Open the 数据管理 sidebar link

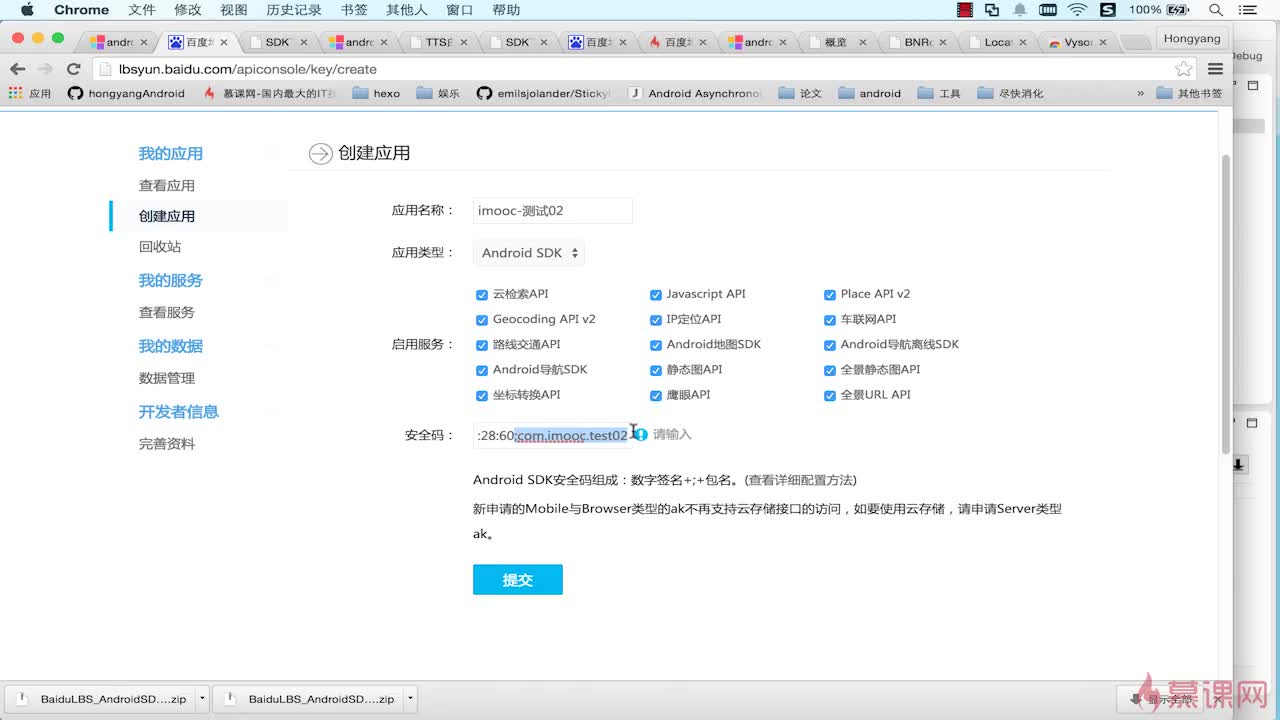click(167, 378)
